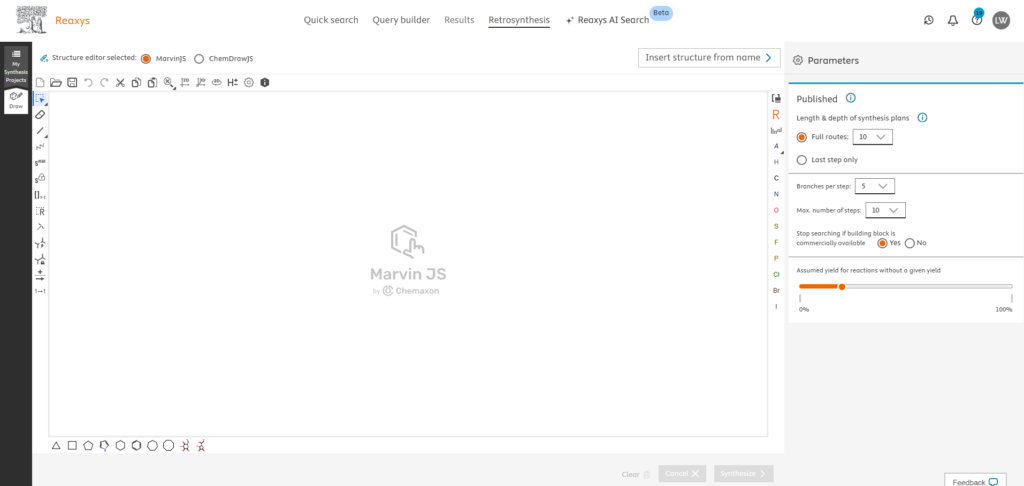Open Max. number of steps dropdown
This screenshot has width=1024, height=486.
(x=886, y=210)
